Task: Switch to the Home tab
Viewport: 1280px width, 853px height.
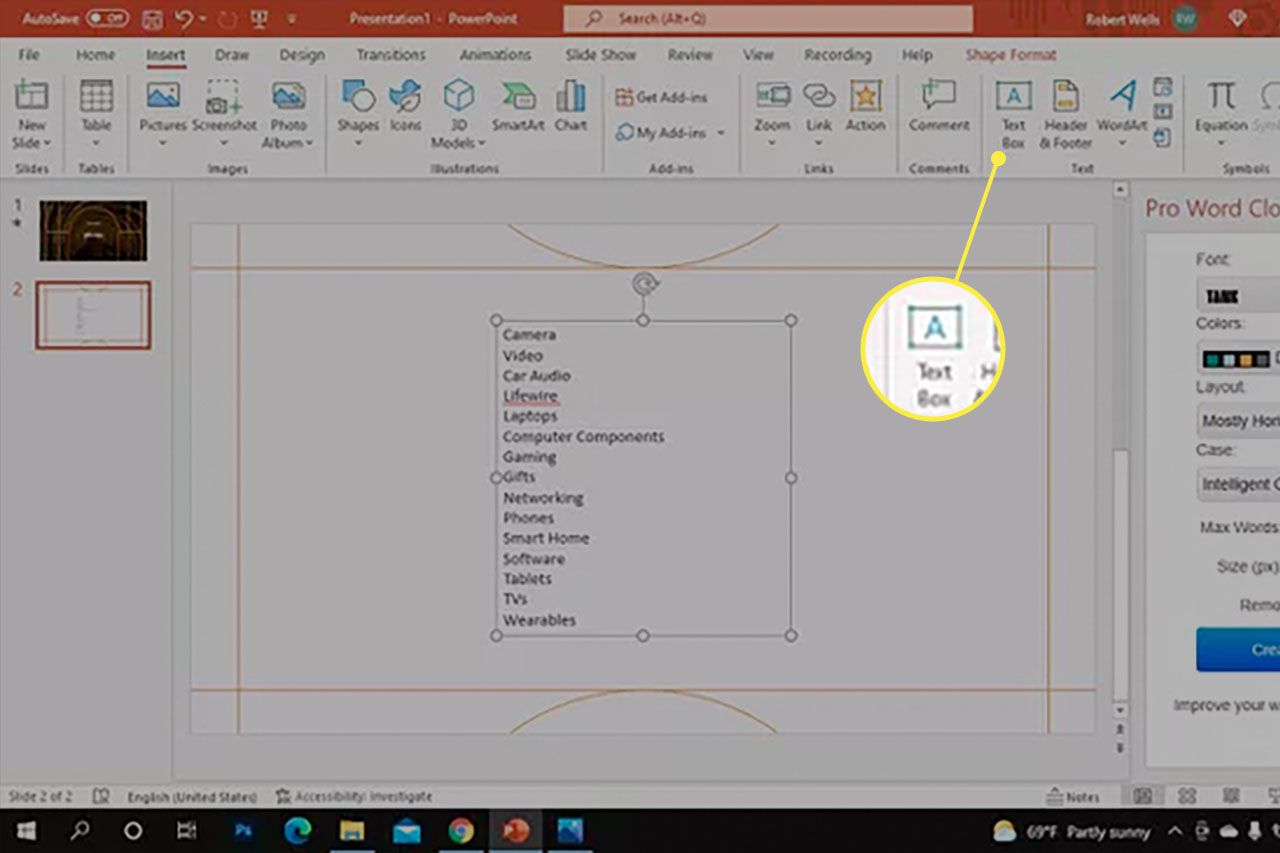Action: tap(95, 55)
